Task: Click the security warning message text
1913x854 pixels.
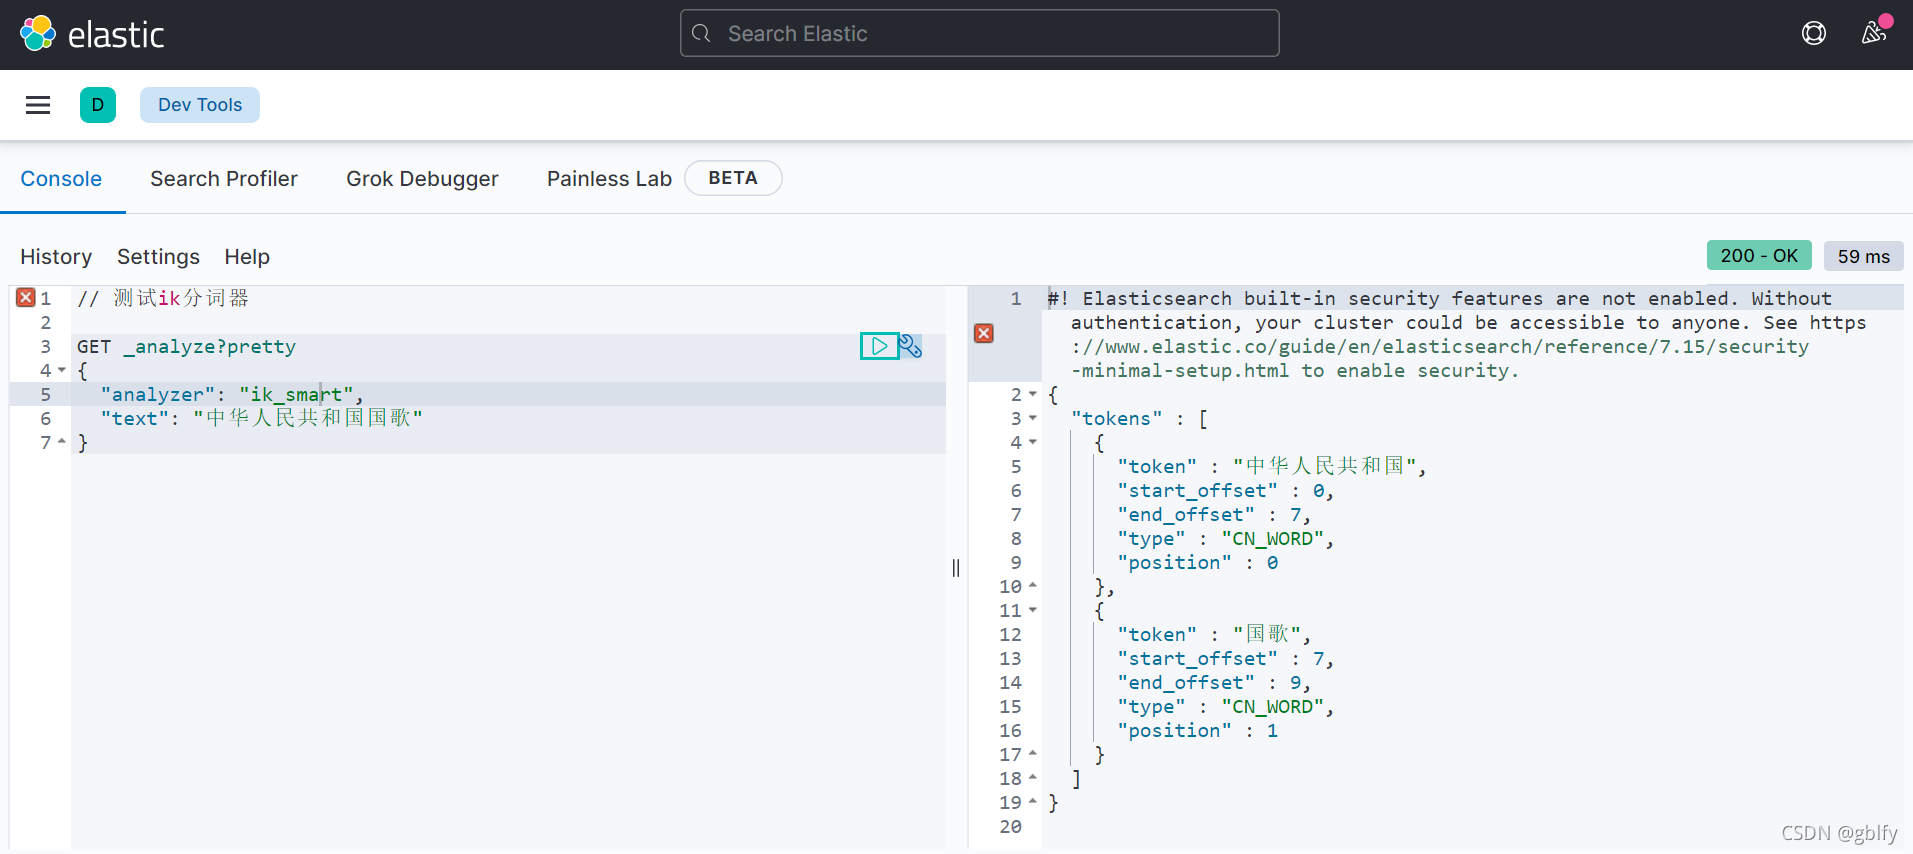Action: (1457, 334)
